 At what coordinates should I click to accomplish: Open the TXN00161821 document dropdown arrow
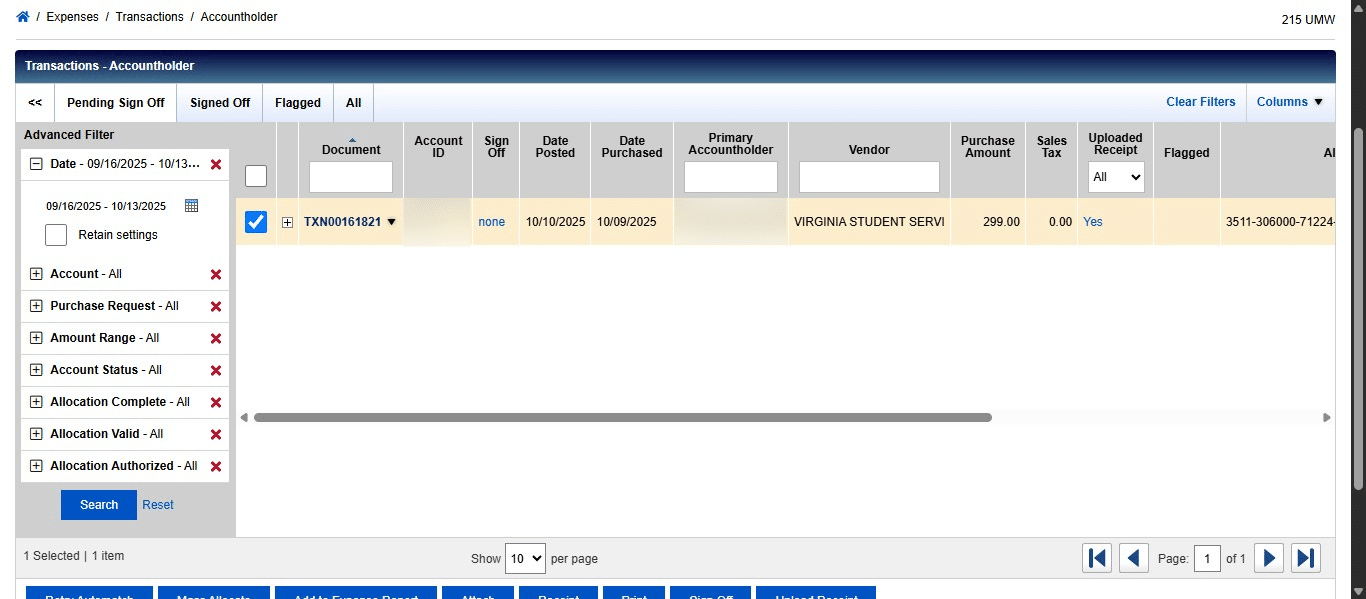(x=391, y=221)
